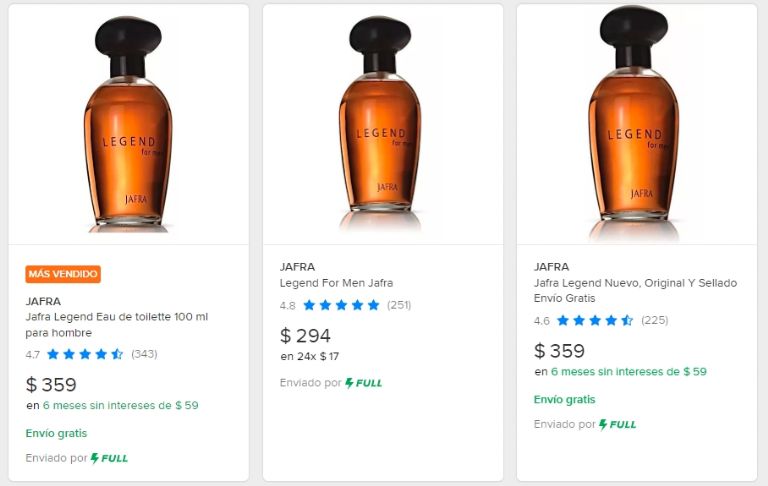The width and height of the screenshot is (768, 486).
Task: Click the 4.7 star rating icons
Action: 85,354
